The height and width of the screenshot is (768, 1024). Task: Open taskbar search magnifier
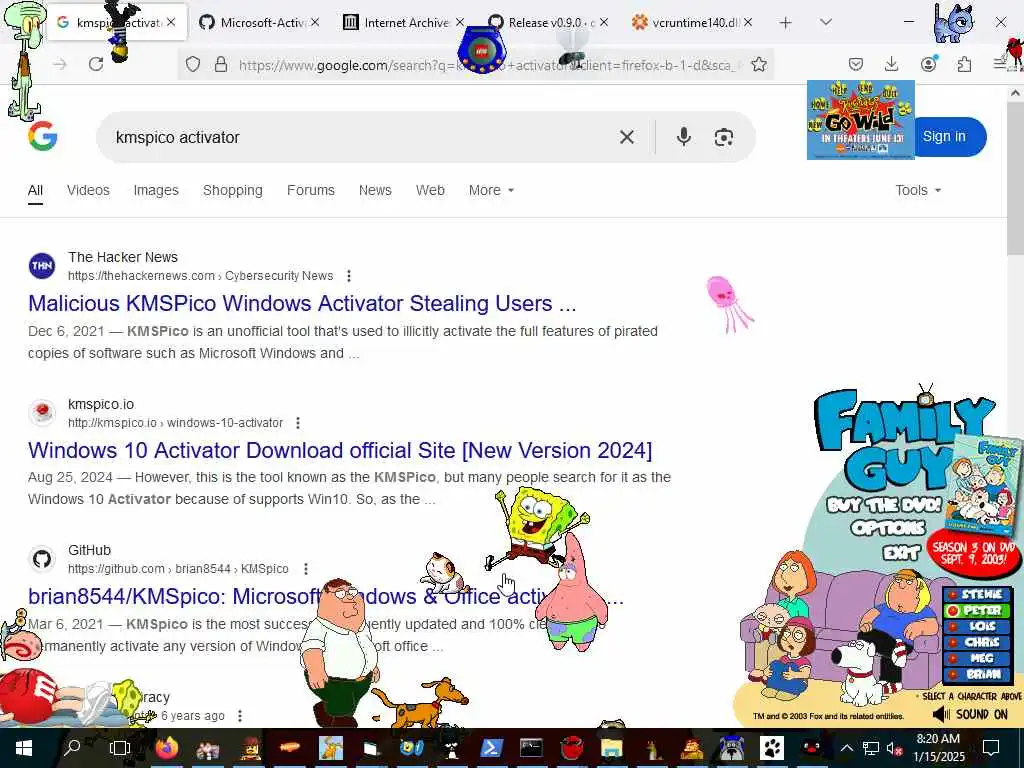coord(72,747)
